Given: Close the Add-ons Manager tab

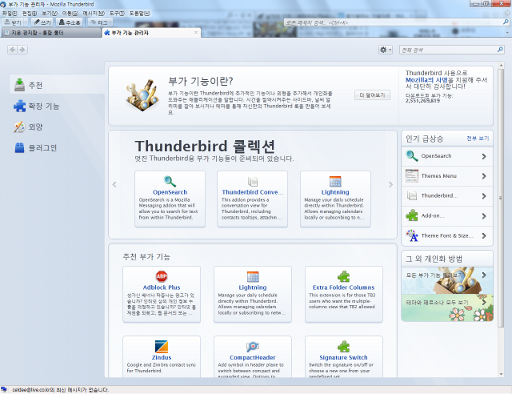Looking at the screenshot, I should [196, 32].
